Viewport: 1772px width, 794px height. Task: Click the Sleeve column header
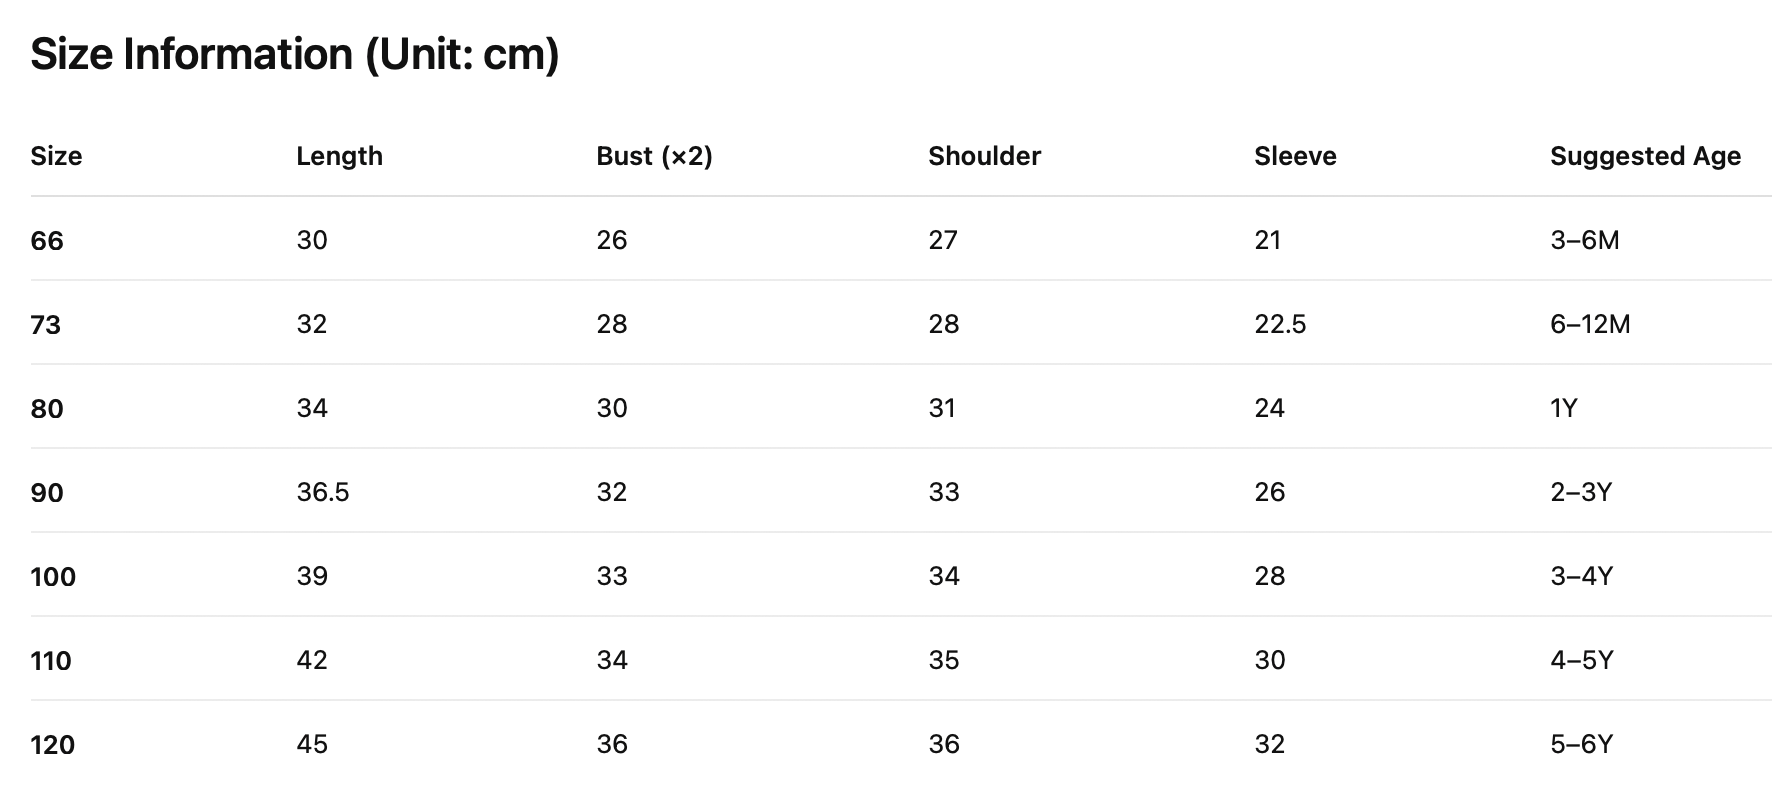pyautogui.click(x=1295, y=156)
